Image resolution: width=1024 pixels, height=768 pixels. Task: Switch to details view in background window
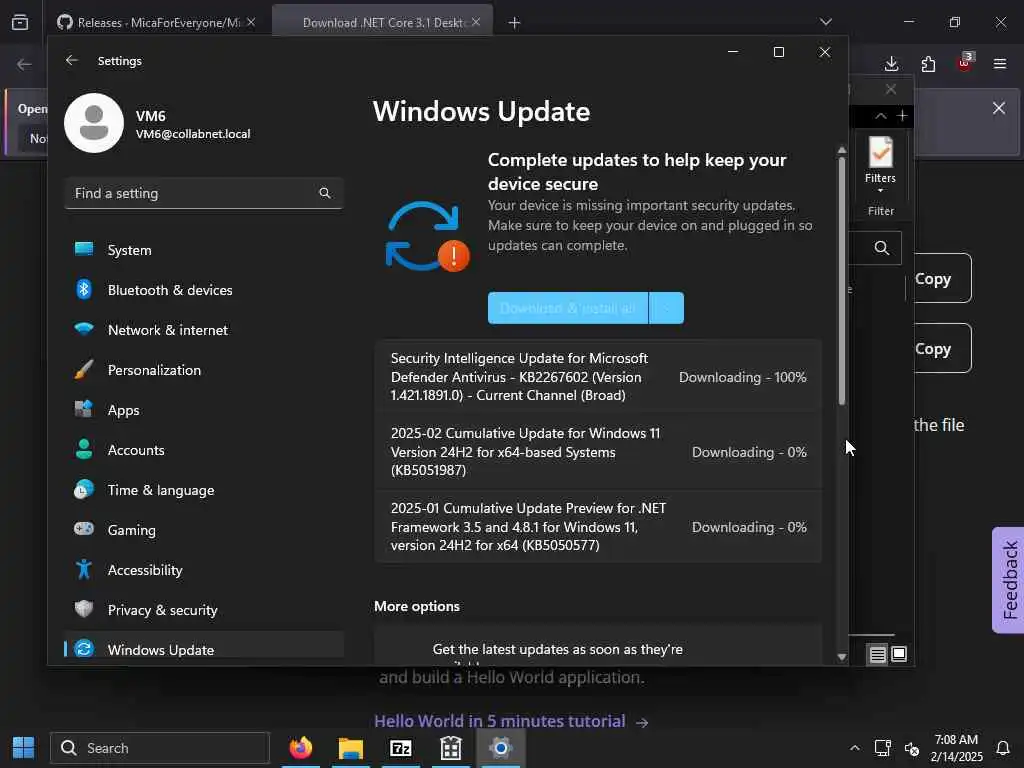click(878, 654)
